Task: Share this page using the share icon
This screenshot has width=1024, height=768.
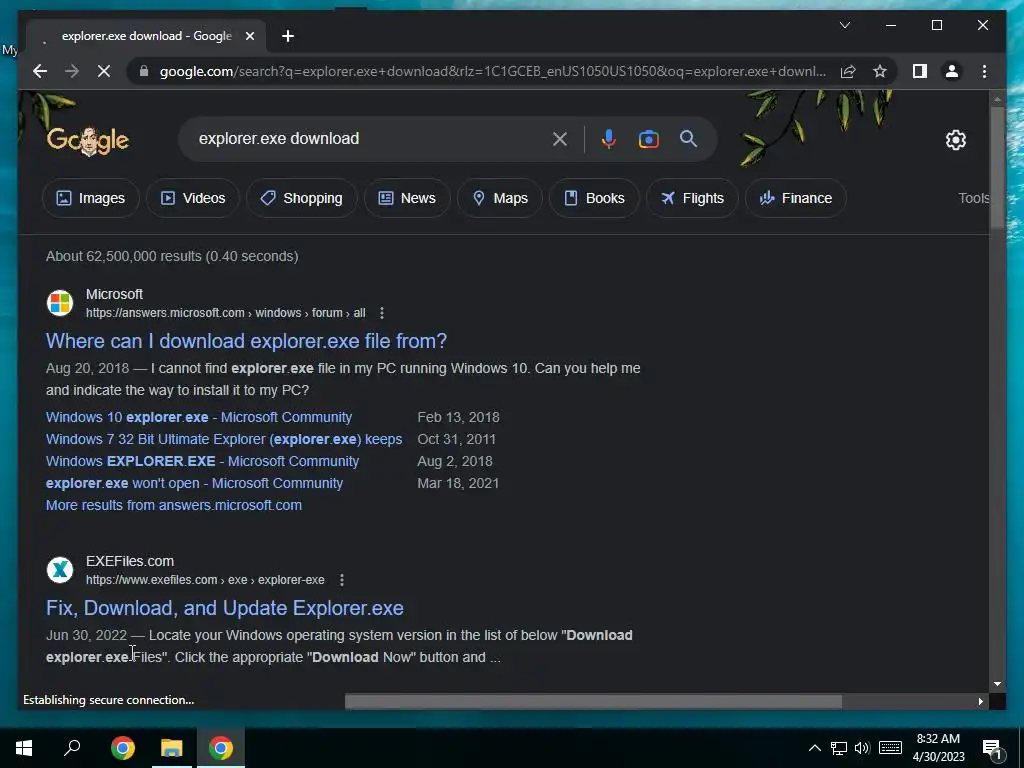Action: pyautogui.click(x=848, y=71)
